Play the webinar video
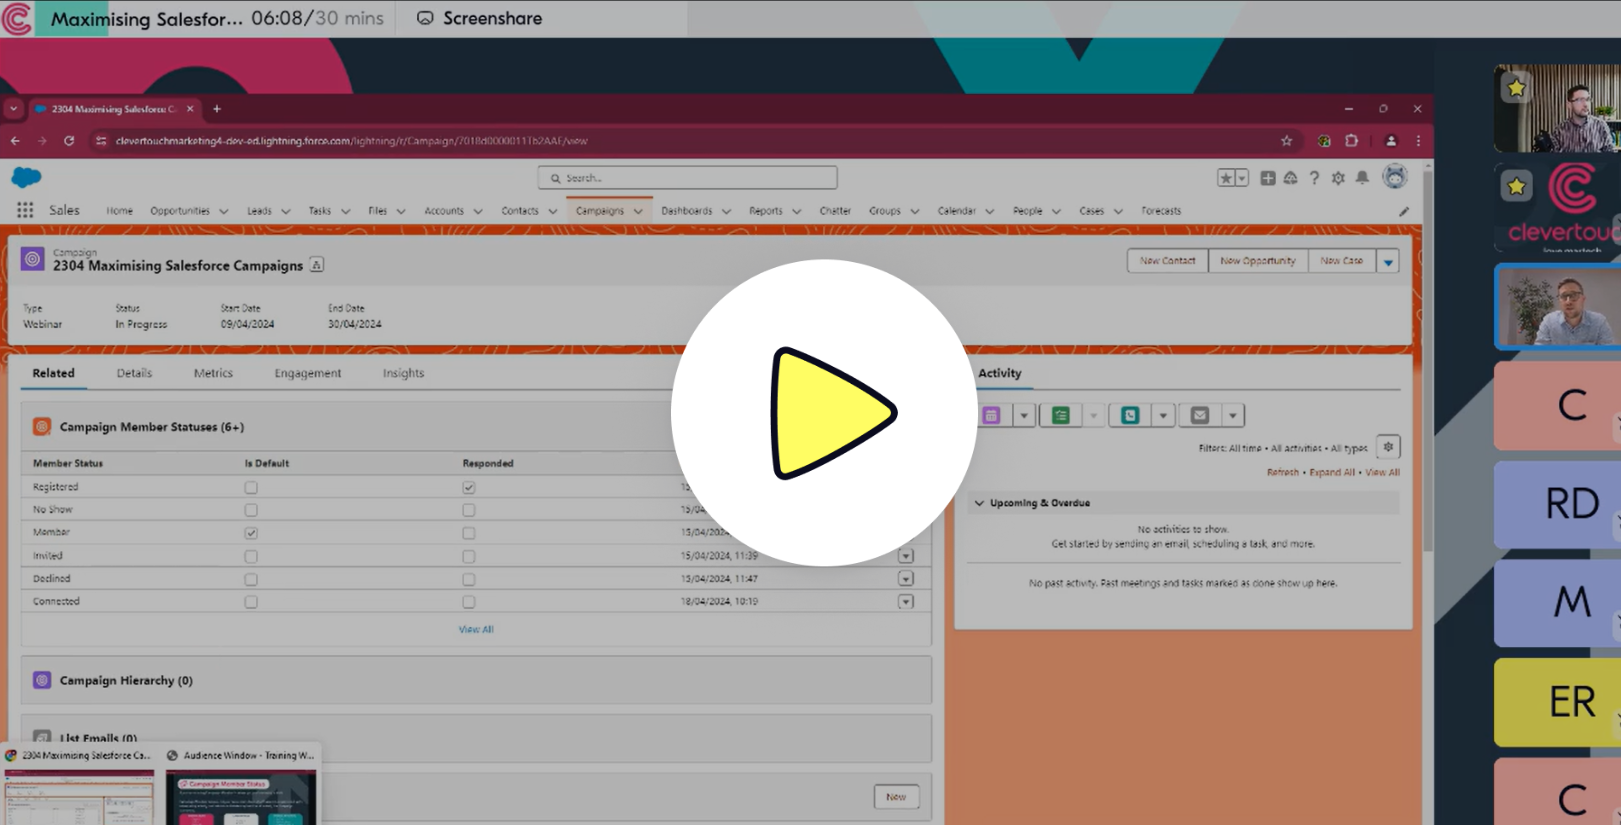The image size is (1621, 825). click(x=825, y=413)
